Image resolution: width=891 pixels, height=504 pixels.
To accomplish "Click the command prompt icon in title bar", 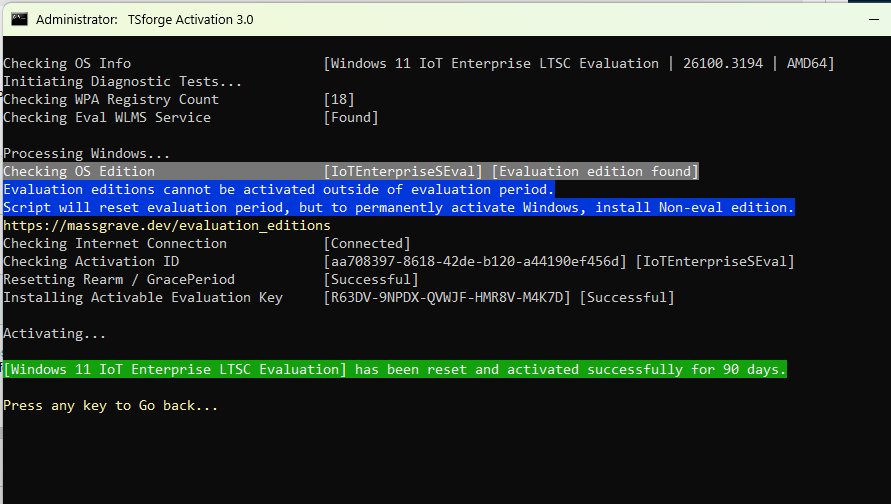I will click(18, 19).
